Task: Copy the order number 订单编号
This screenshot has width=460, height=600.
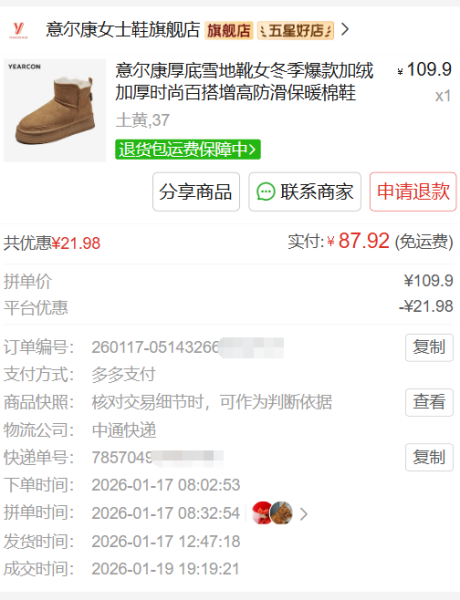Action: click(x=429, y=347)
